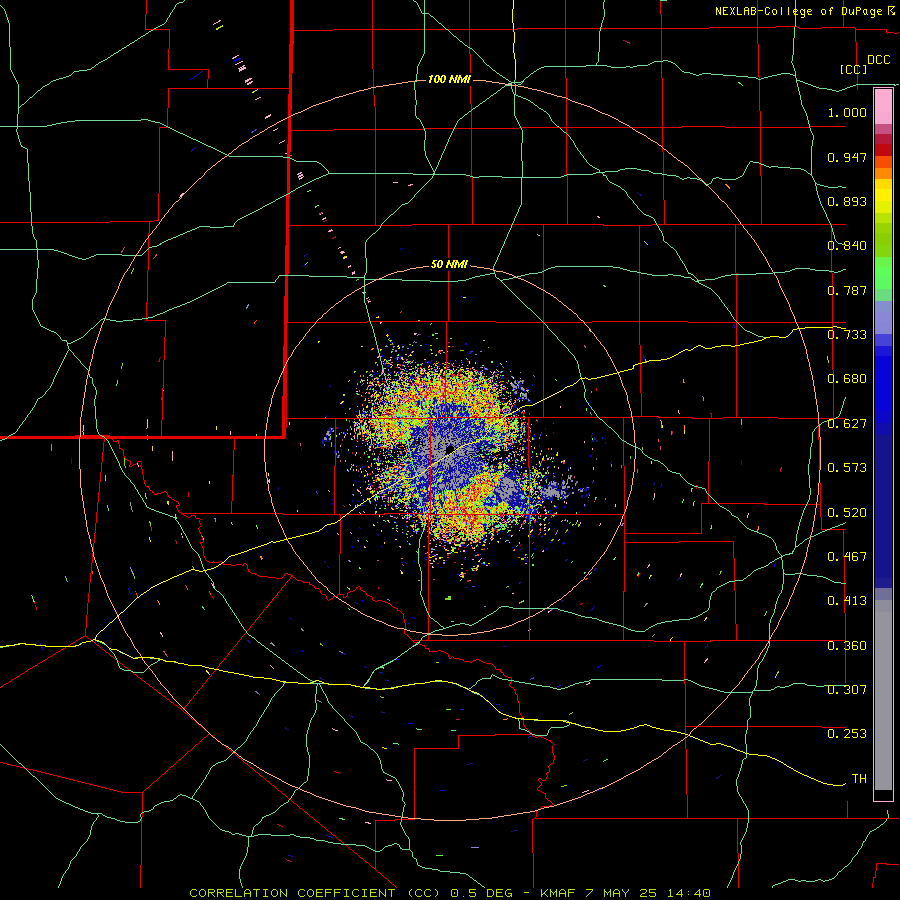This screenshot has height=900, width=900.
Task: Select the 0.520 scale value
Action: pyautogui.click(x=847, y=513)
